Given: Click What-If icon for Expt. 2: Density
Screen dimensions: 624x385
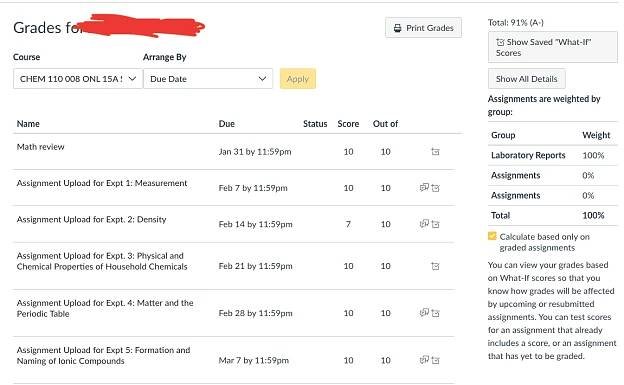Looking at the screenshot, I should pyautogui.click(x=435, y=225).
